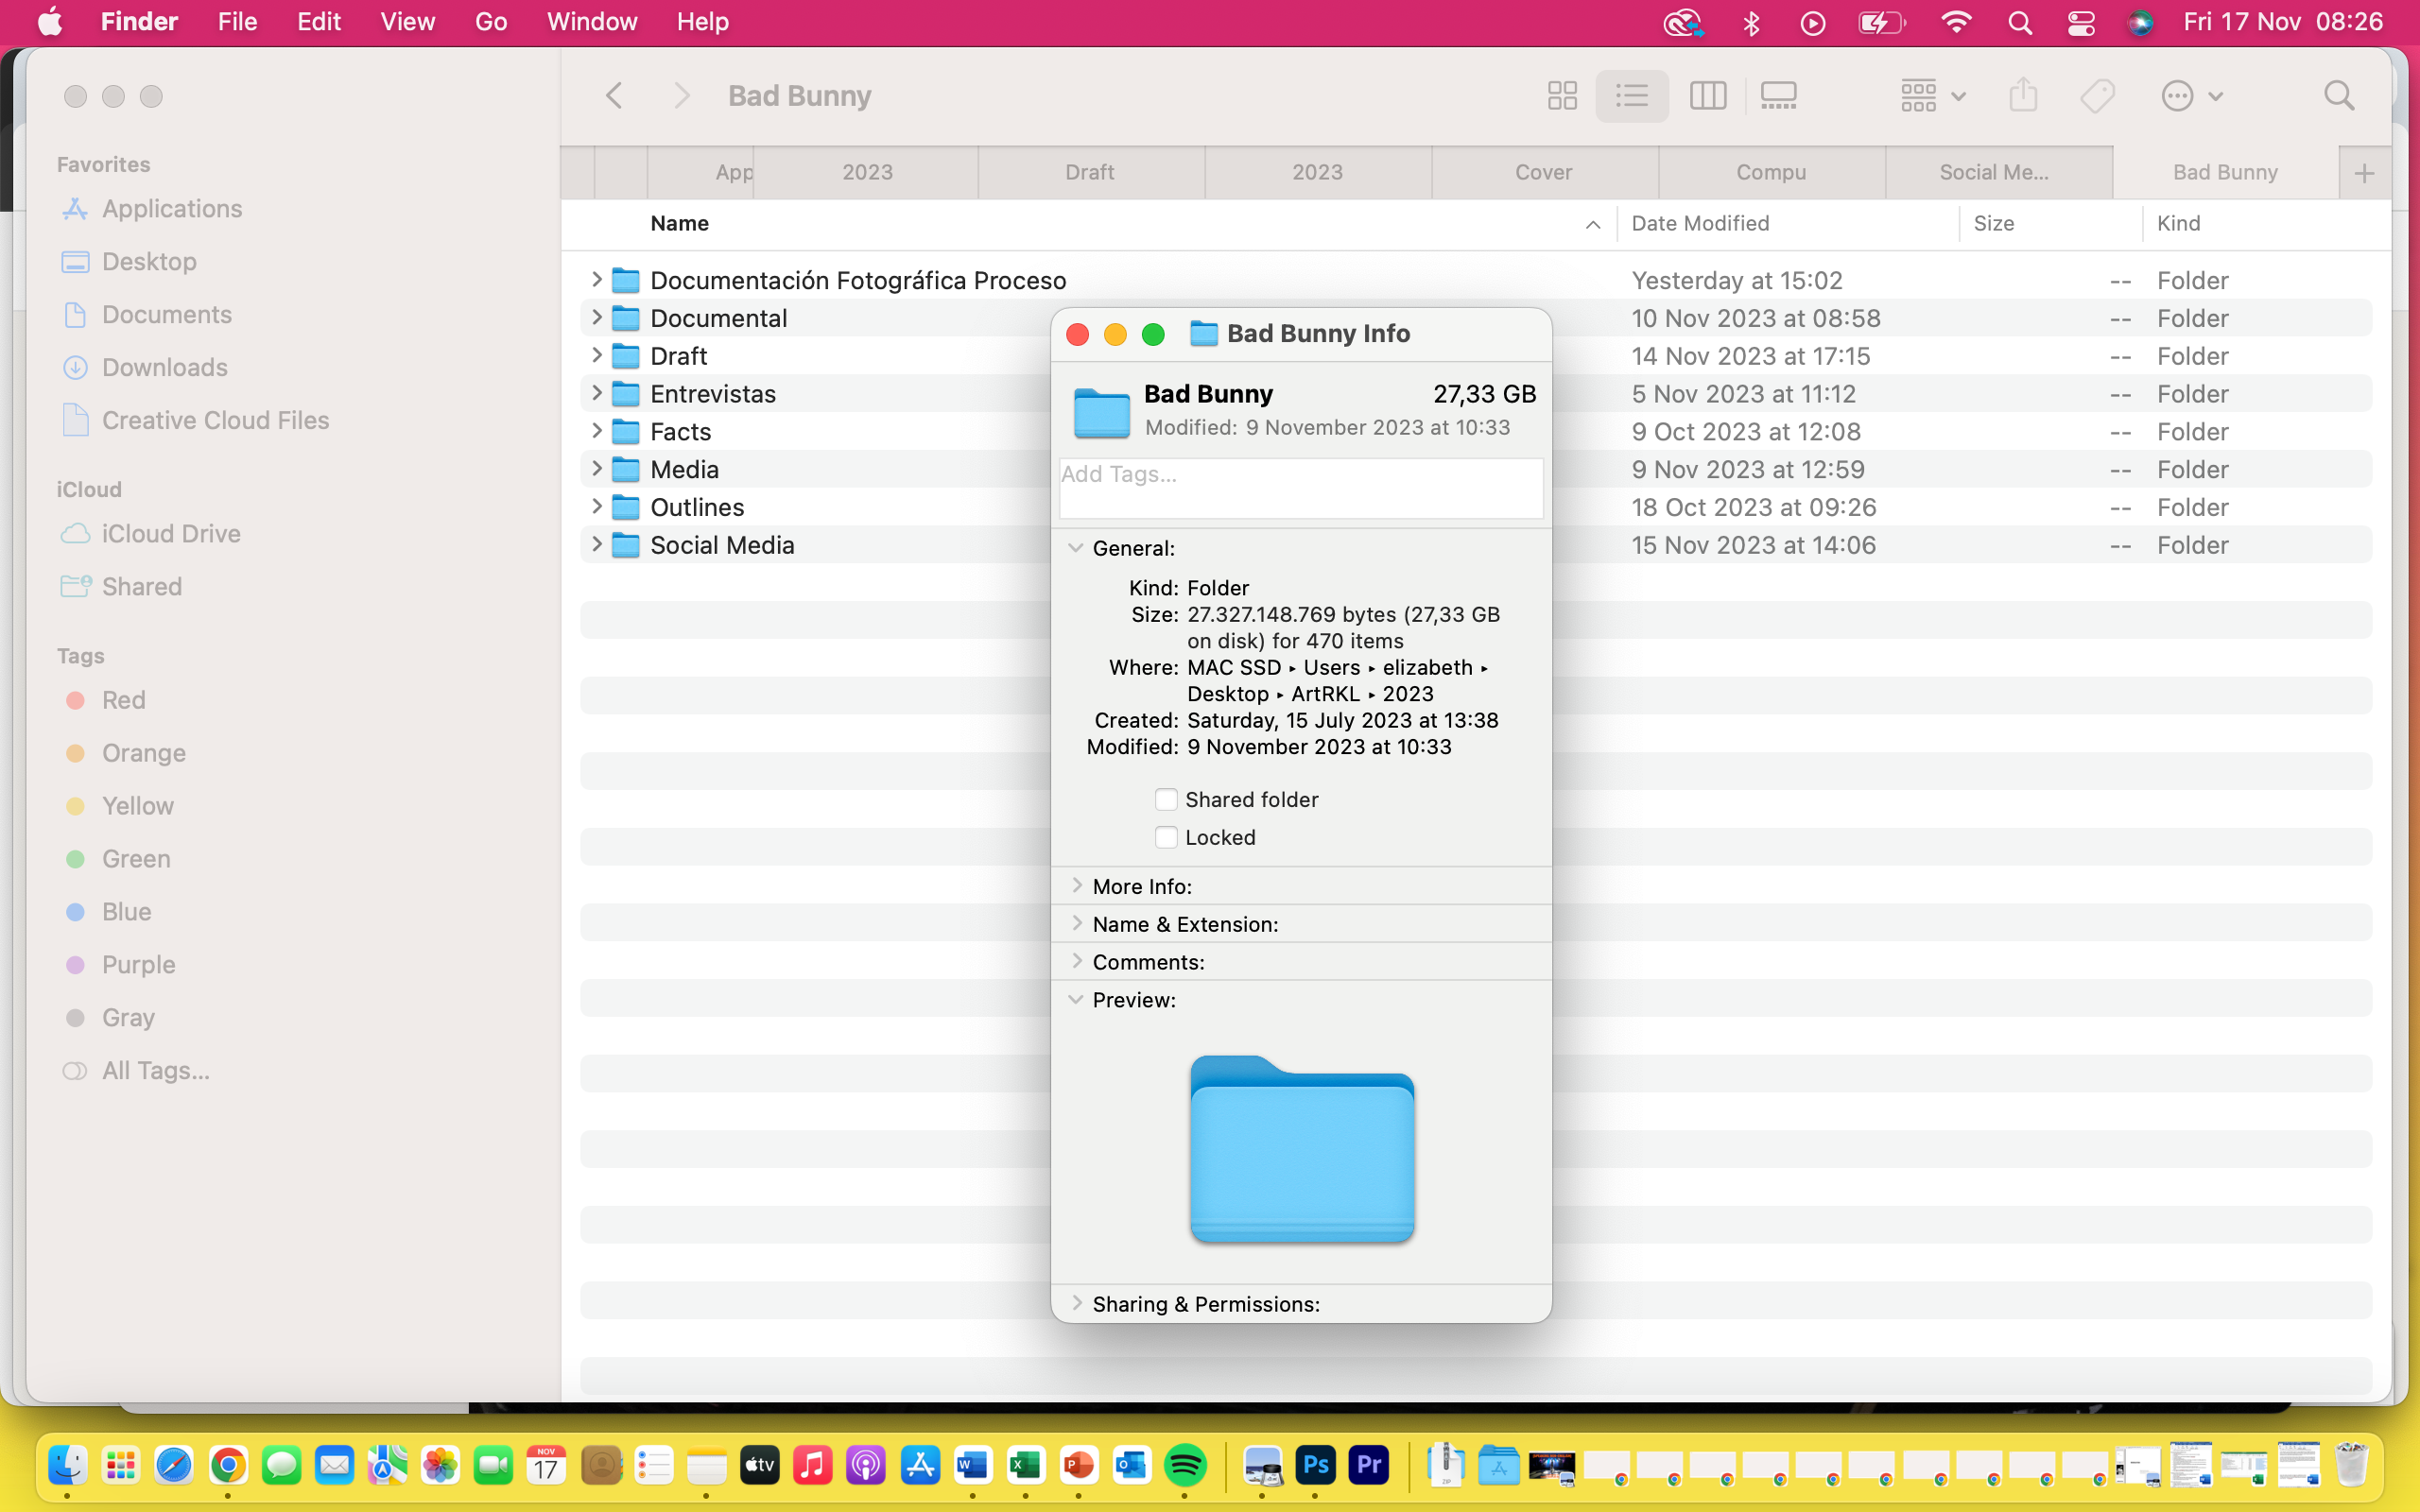Open the Go menu
Image resolution: width=2420 pixels, height=1512 pixels.
(x=490, y=22)
